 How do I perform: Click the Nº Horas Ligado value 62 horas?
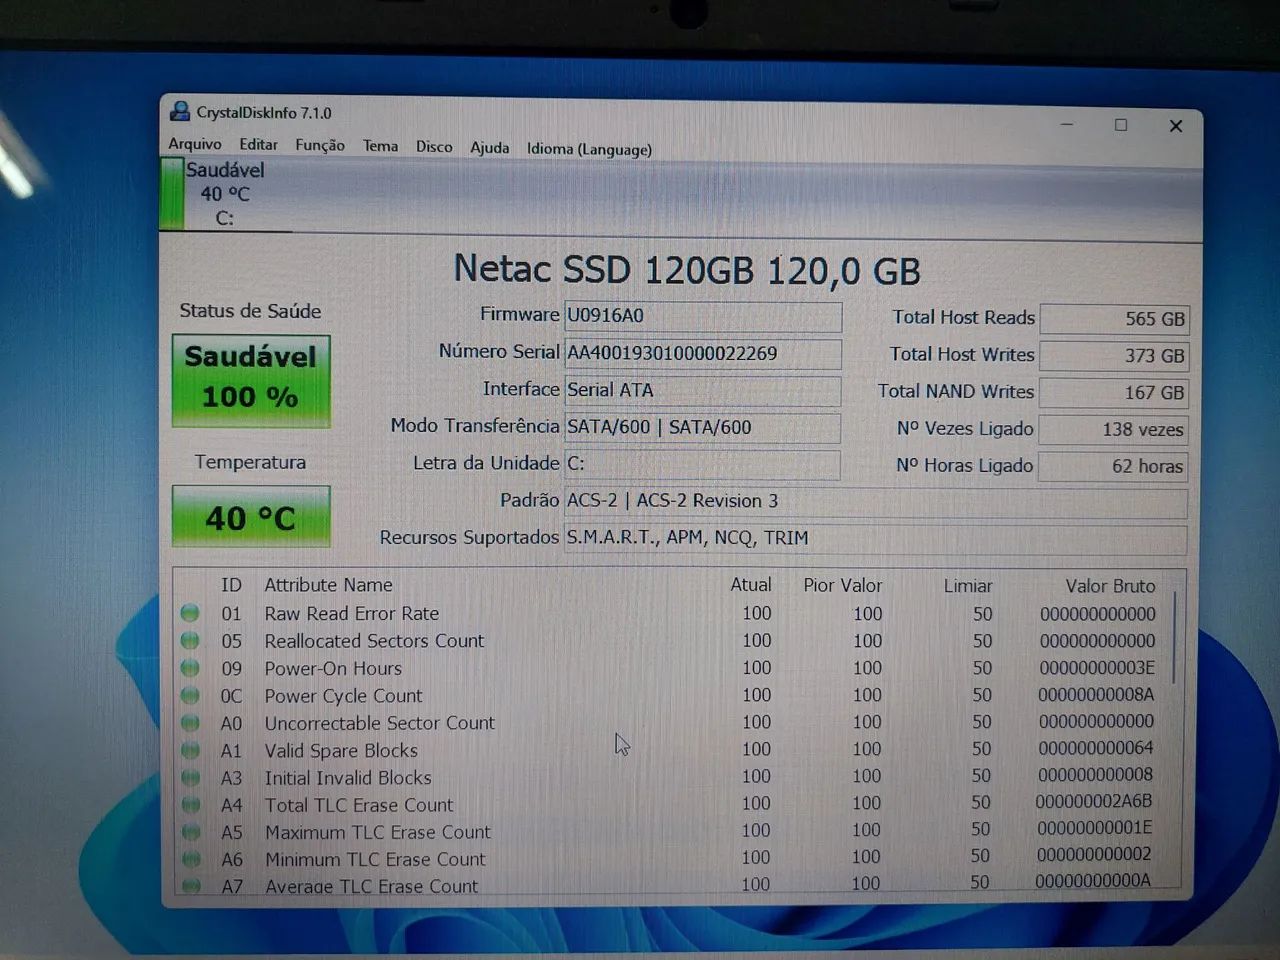(1114, 467)
